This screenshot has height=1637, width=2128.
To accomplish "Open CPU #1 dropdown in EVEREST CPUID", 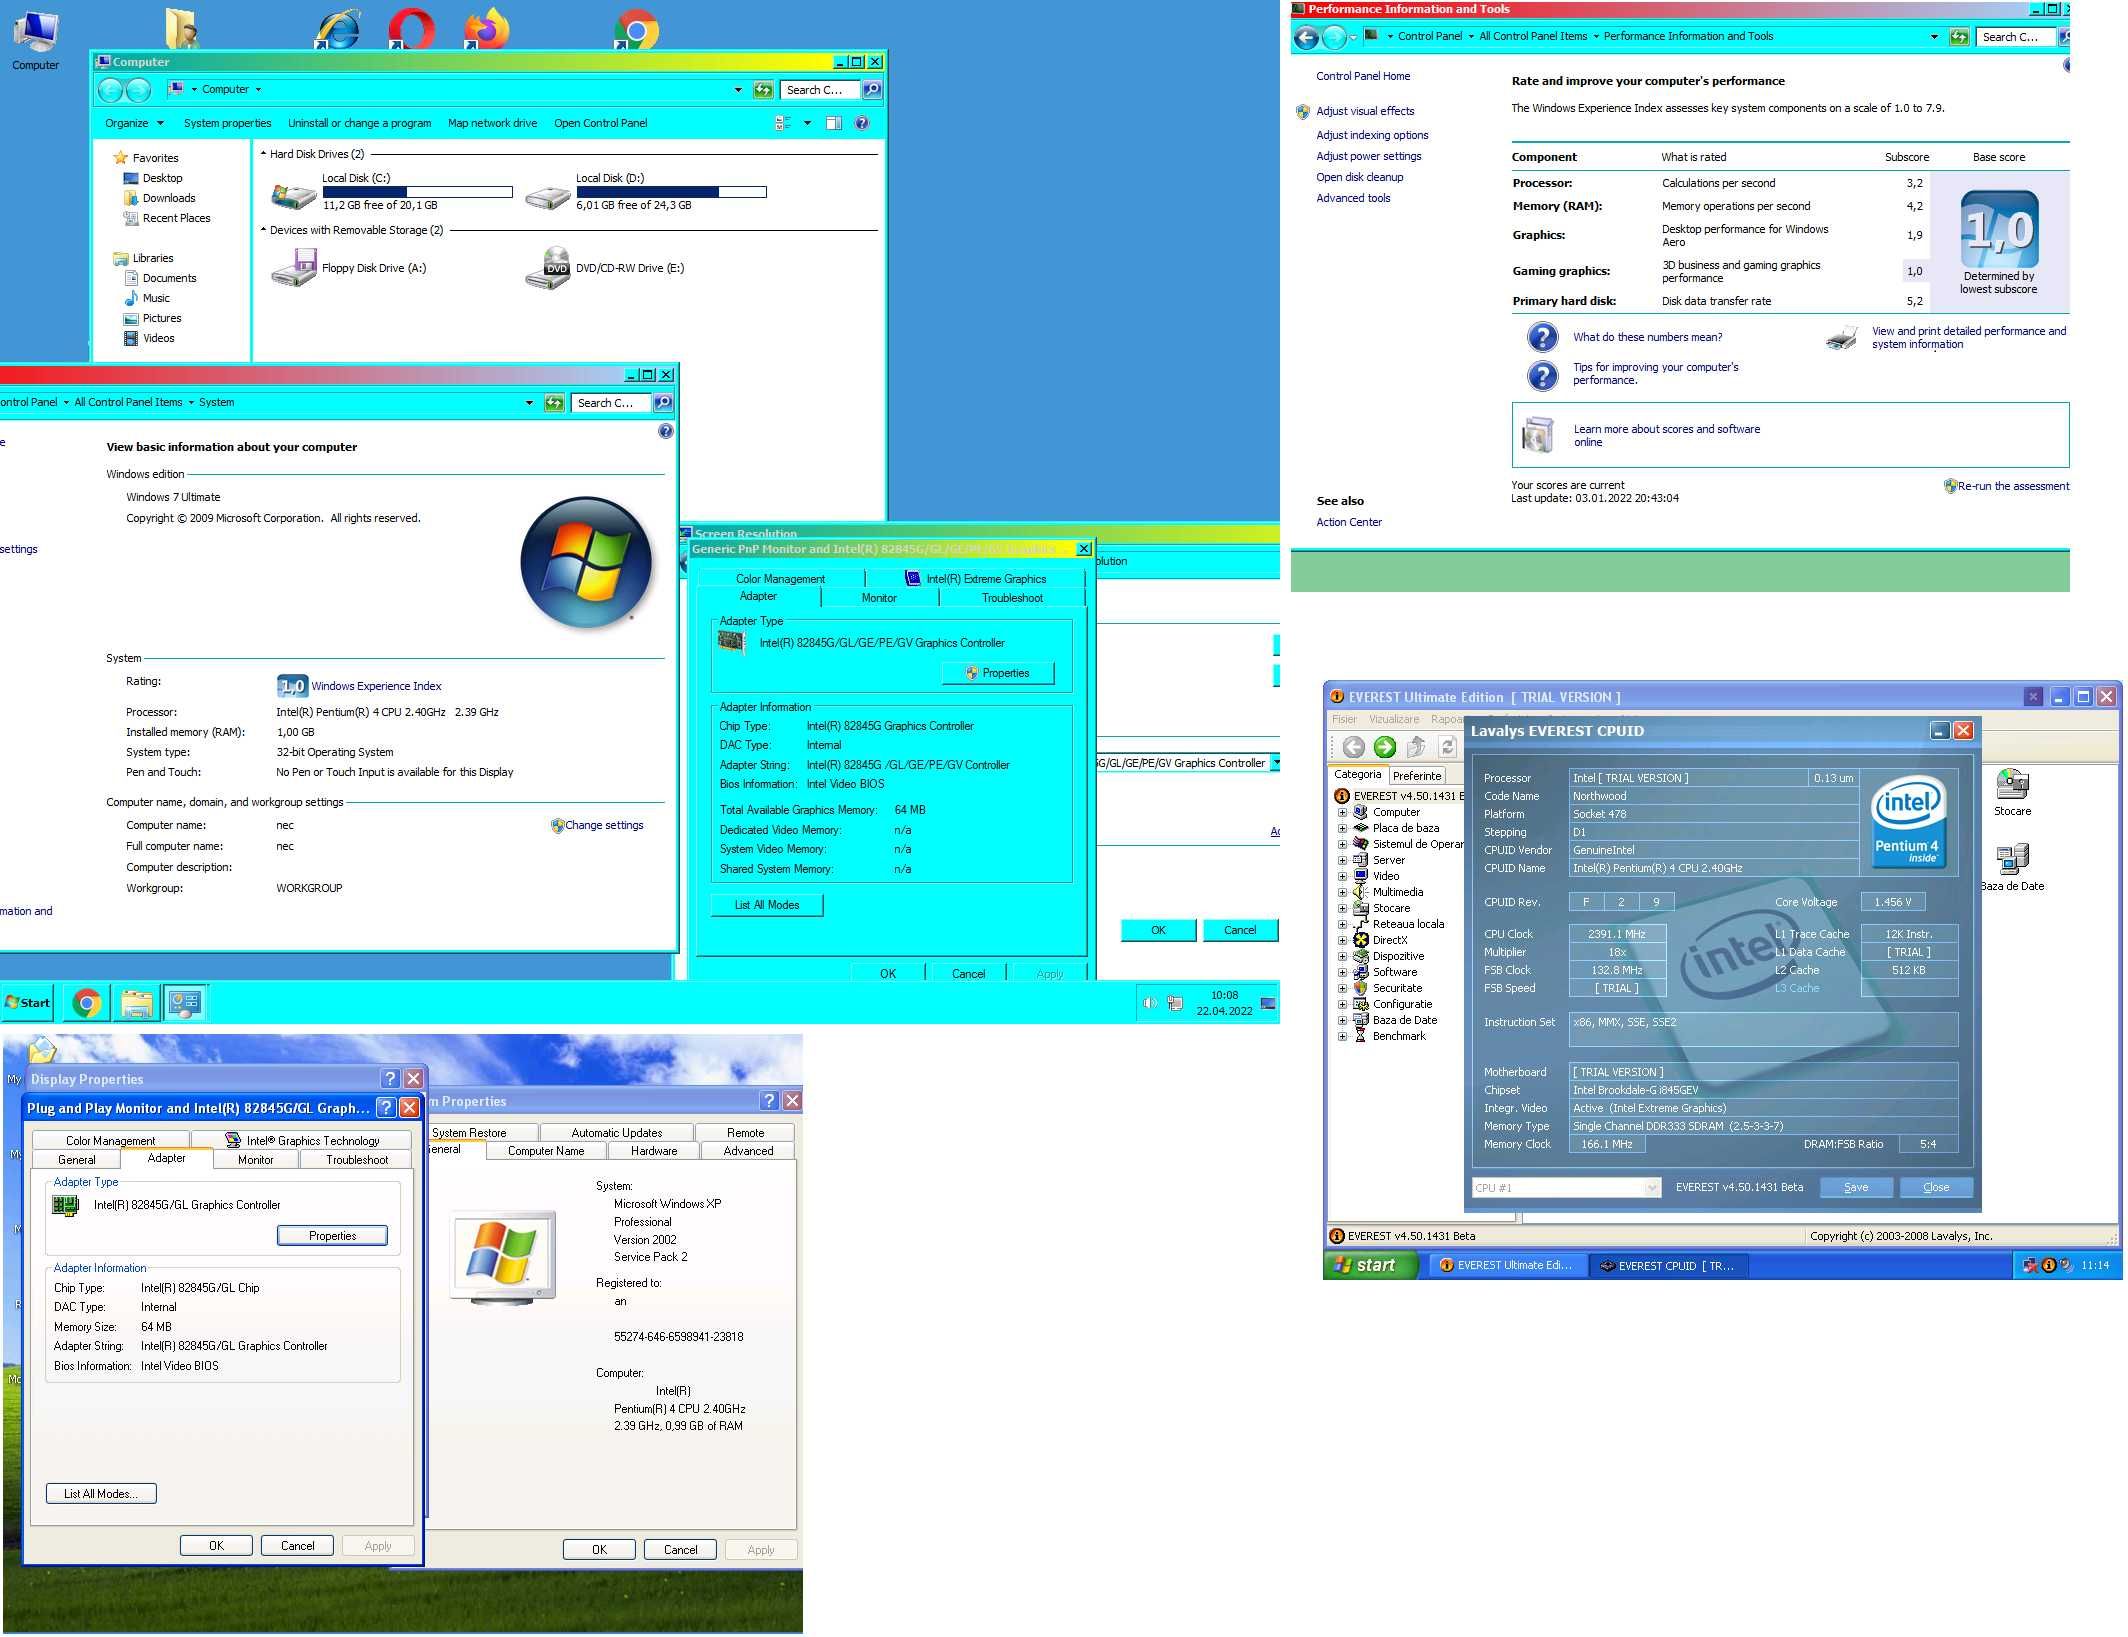I will 1652,1188.
